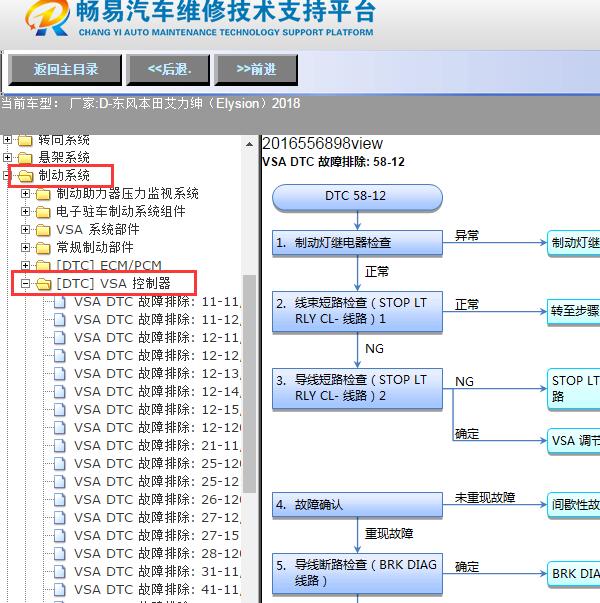This screenshot has width=600, height=603.
Task: Select 悬架系统 folder icon
Action: click(x=25, y=158)
